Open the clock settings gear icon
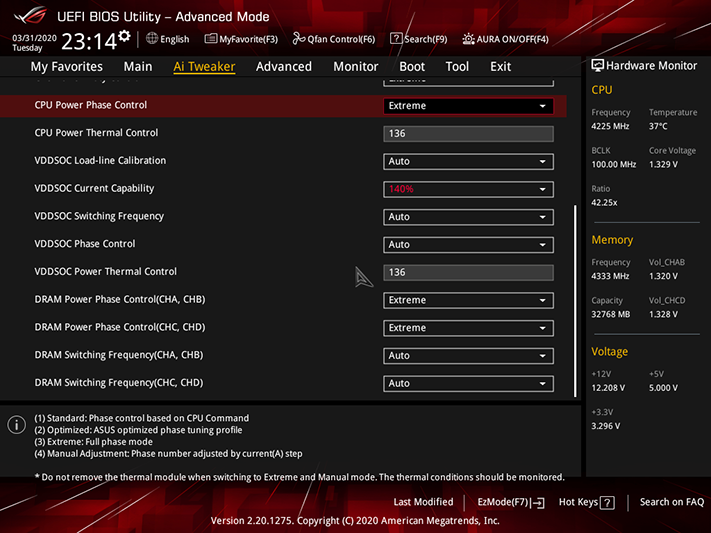The height and width of the screenshot is (533, 711). pos(124,36)
